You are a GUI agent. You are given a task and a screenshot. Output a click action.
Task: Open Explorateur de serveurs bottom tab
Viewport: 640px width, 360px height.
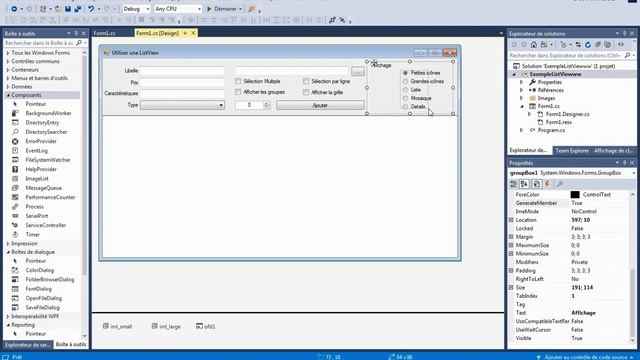28,345
